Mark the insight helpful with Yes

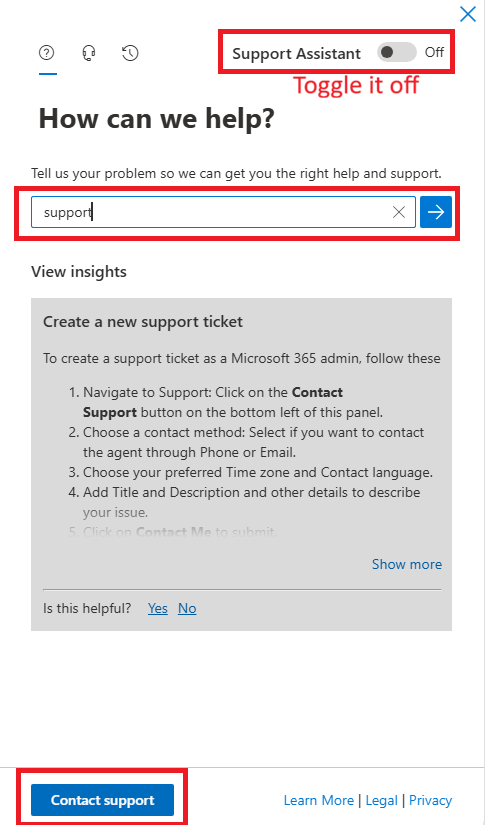click(x=158, y=608)
